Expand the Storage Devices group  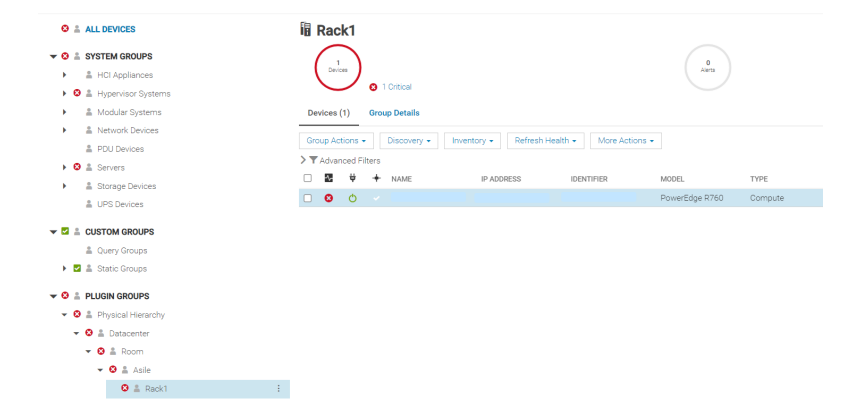coord(64,185)
